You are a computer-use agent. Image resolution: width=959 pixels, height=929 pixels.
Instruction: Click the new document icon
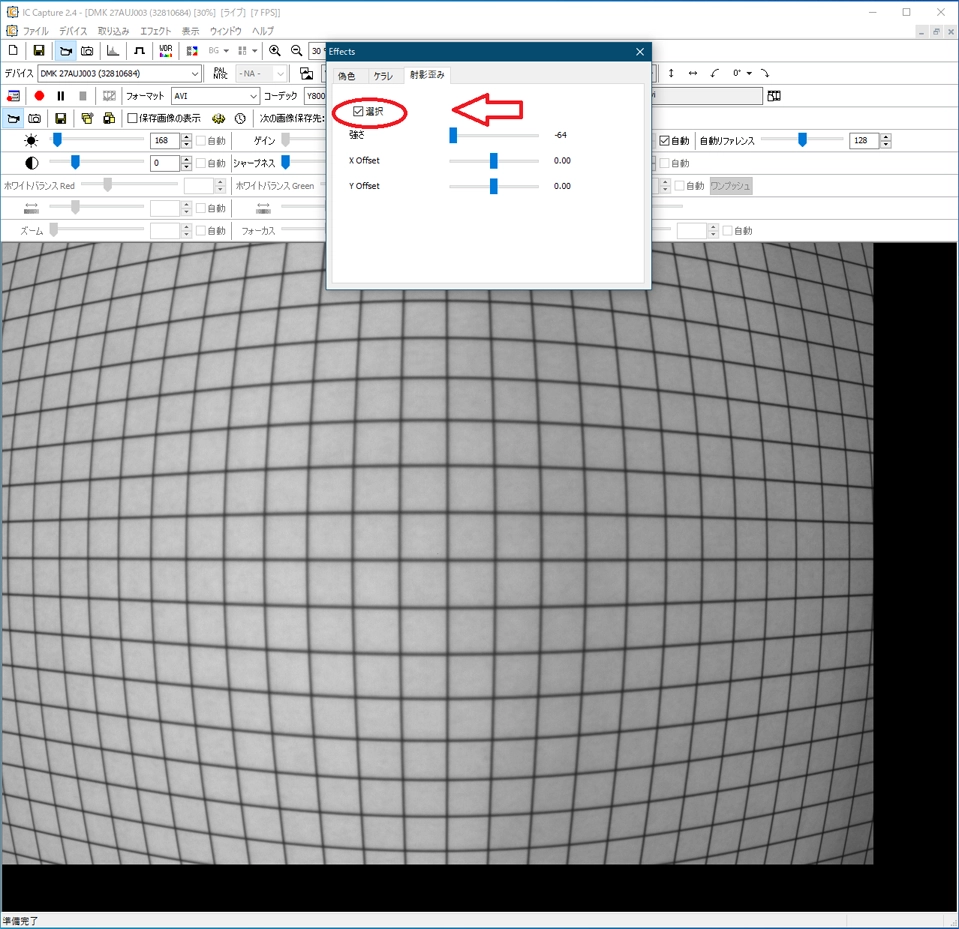pyautogui.click(x=13, y=51)
